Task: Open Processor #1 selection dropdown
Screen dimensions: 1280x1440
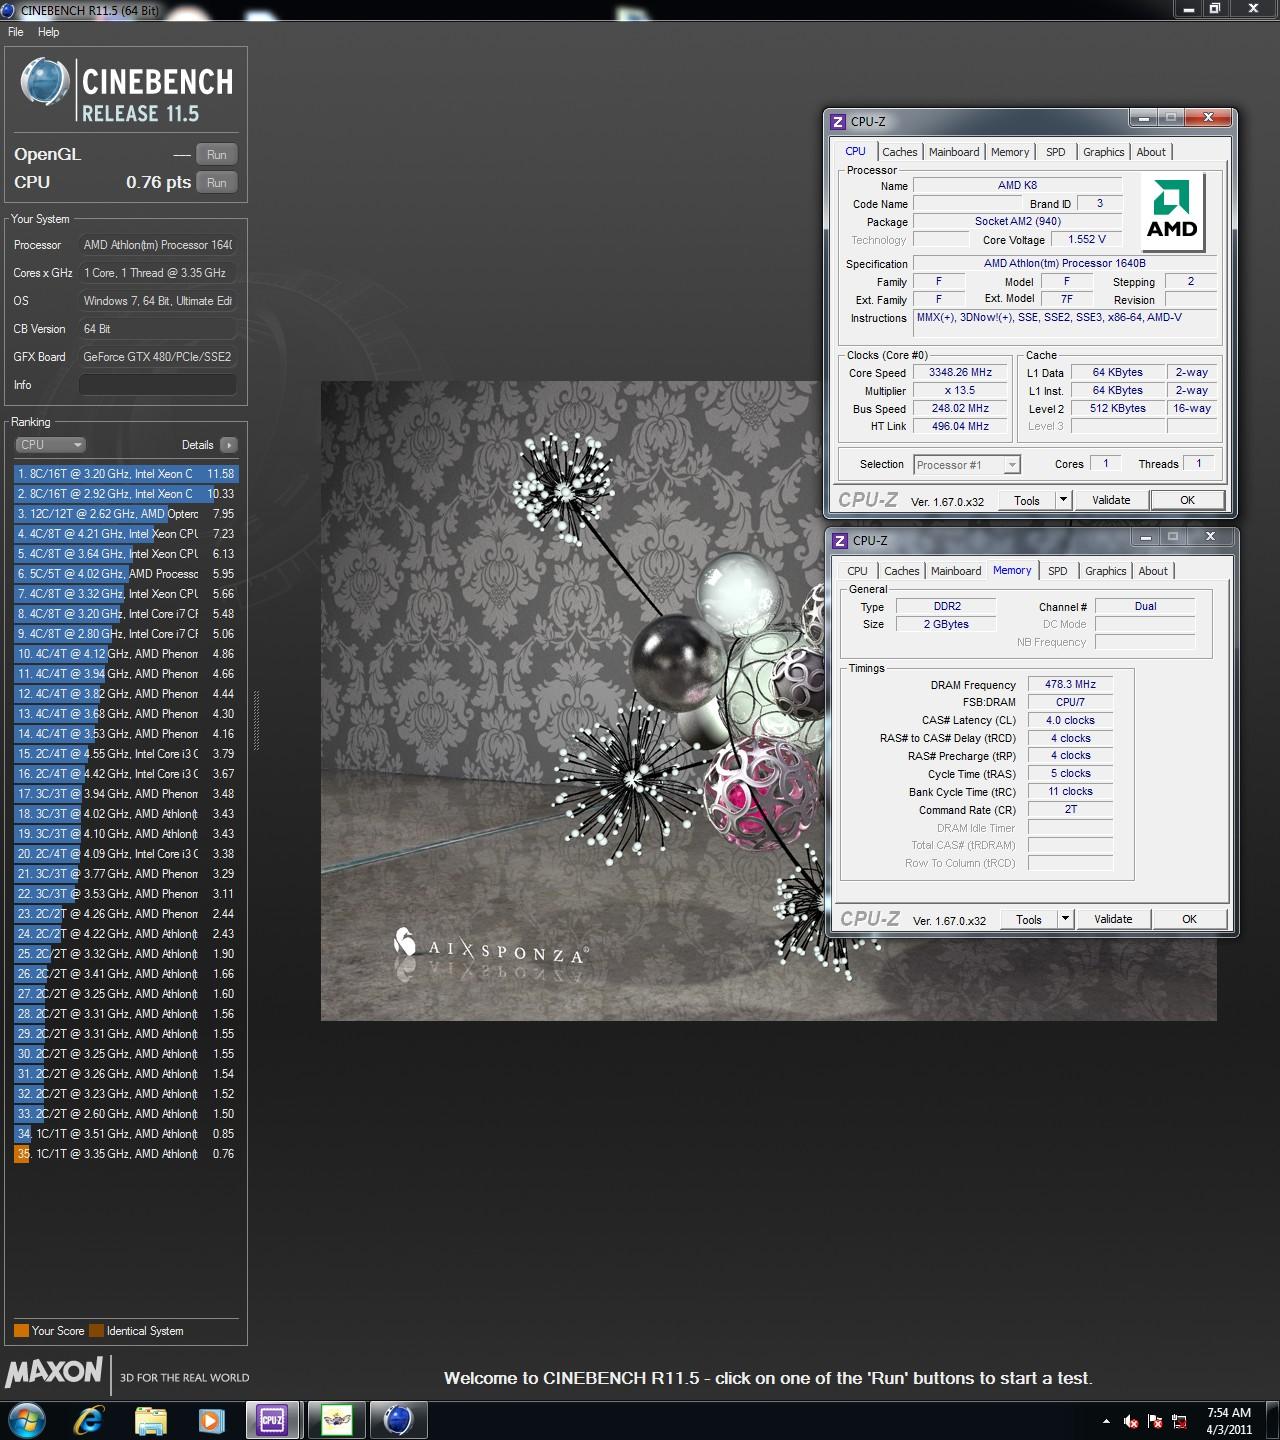Action: [x=966, y=465]
